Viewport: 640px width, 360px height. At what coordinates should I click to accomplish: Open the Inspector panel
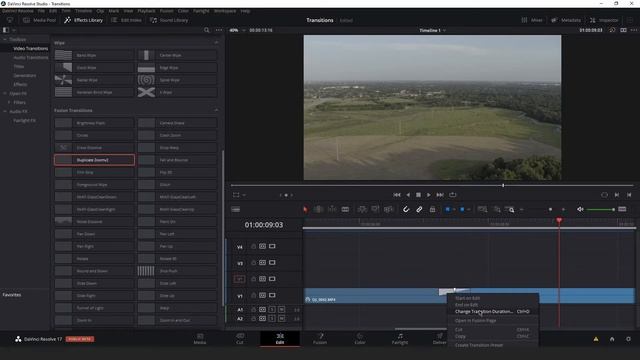pyautogui.click(x=604, y=20)
